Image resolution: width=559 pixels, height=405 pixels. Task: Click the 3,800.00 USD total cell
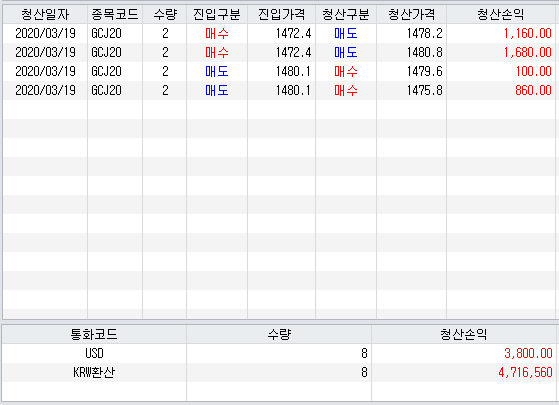click(x=464, y=353)
